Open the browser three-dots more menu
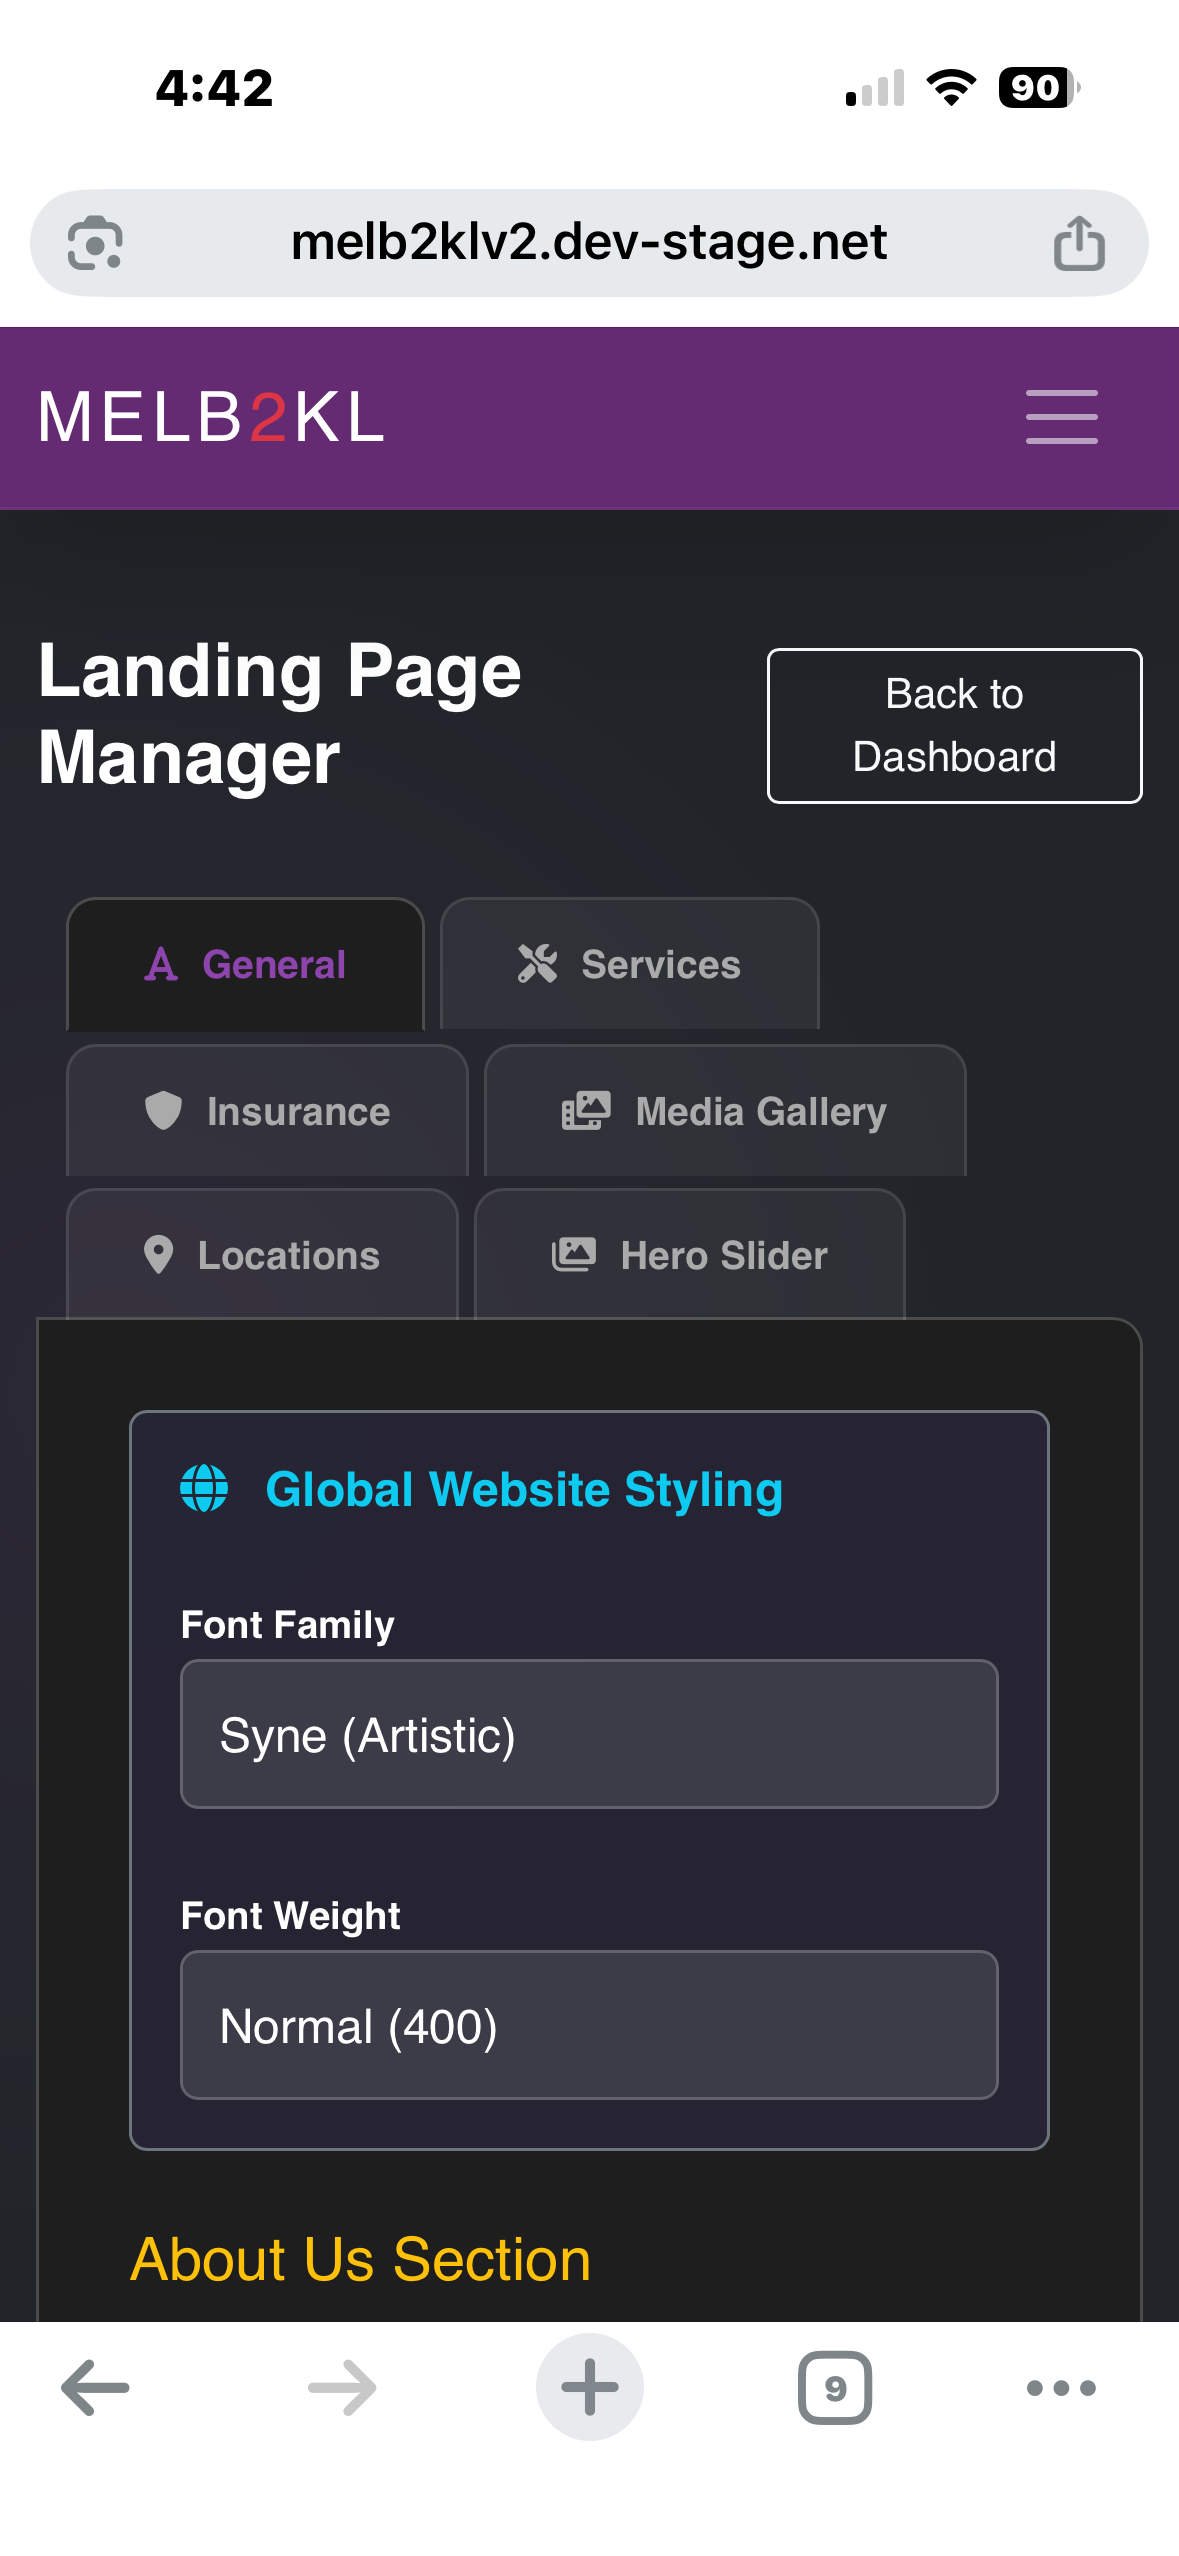Image resolution: width=1179 pixels, height=2556 pixels. point(1061,2387)
